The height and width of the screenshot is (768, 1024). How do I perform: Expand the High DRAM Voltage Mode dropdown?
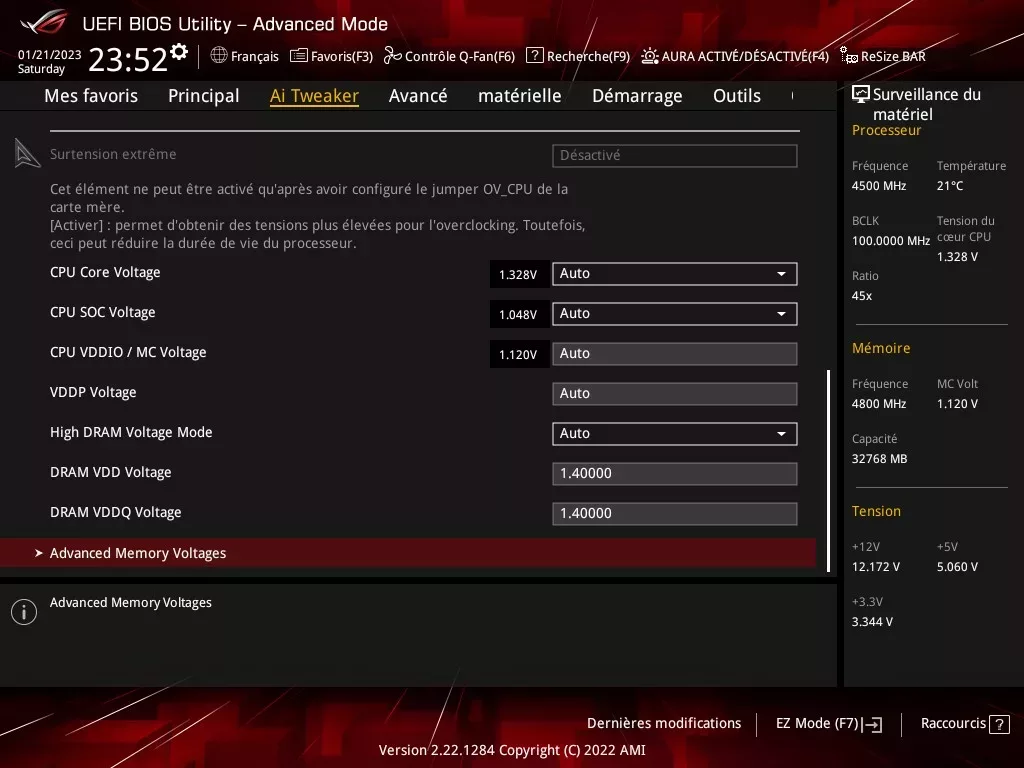782,433
